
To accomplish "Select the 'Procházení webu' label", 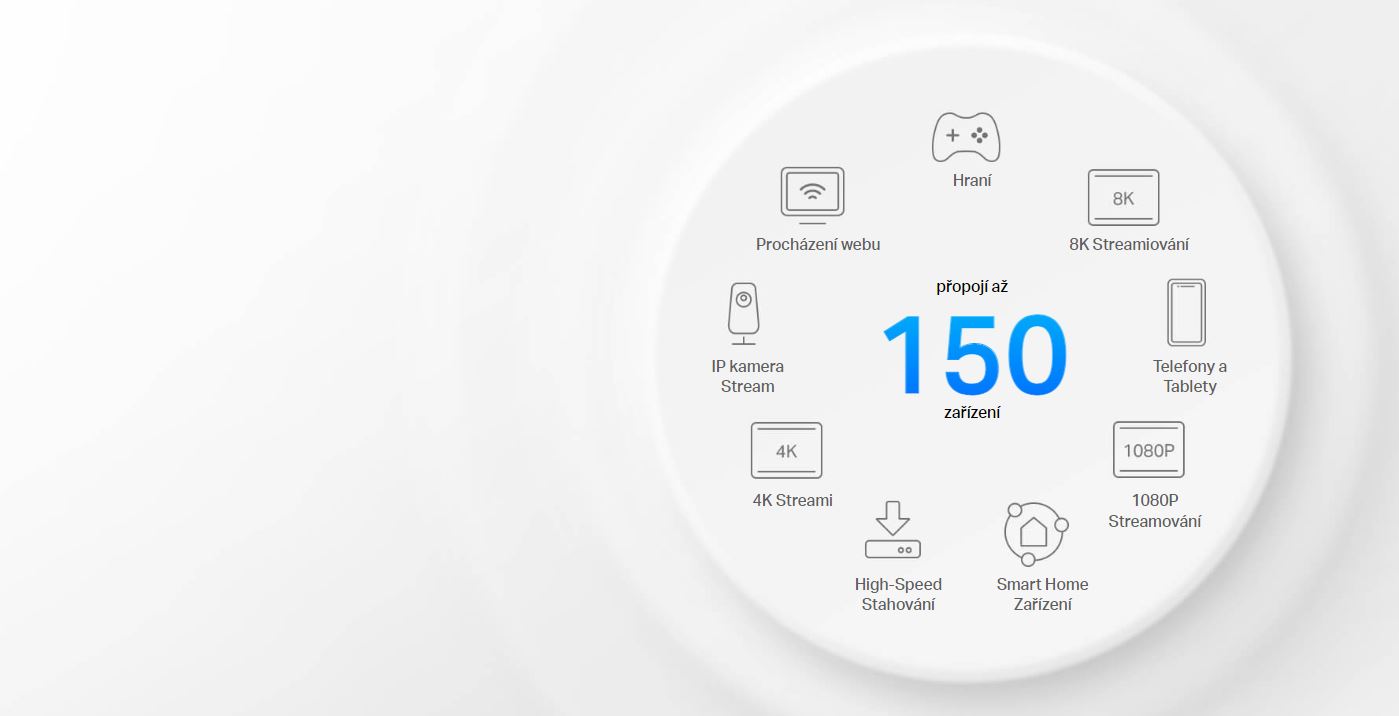I will point(818,245).
